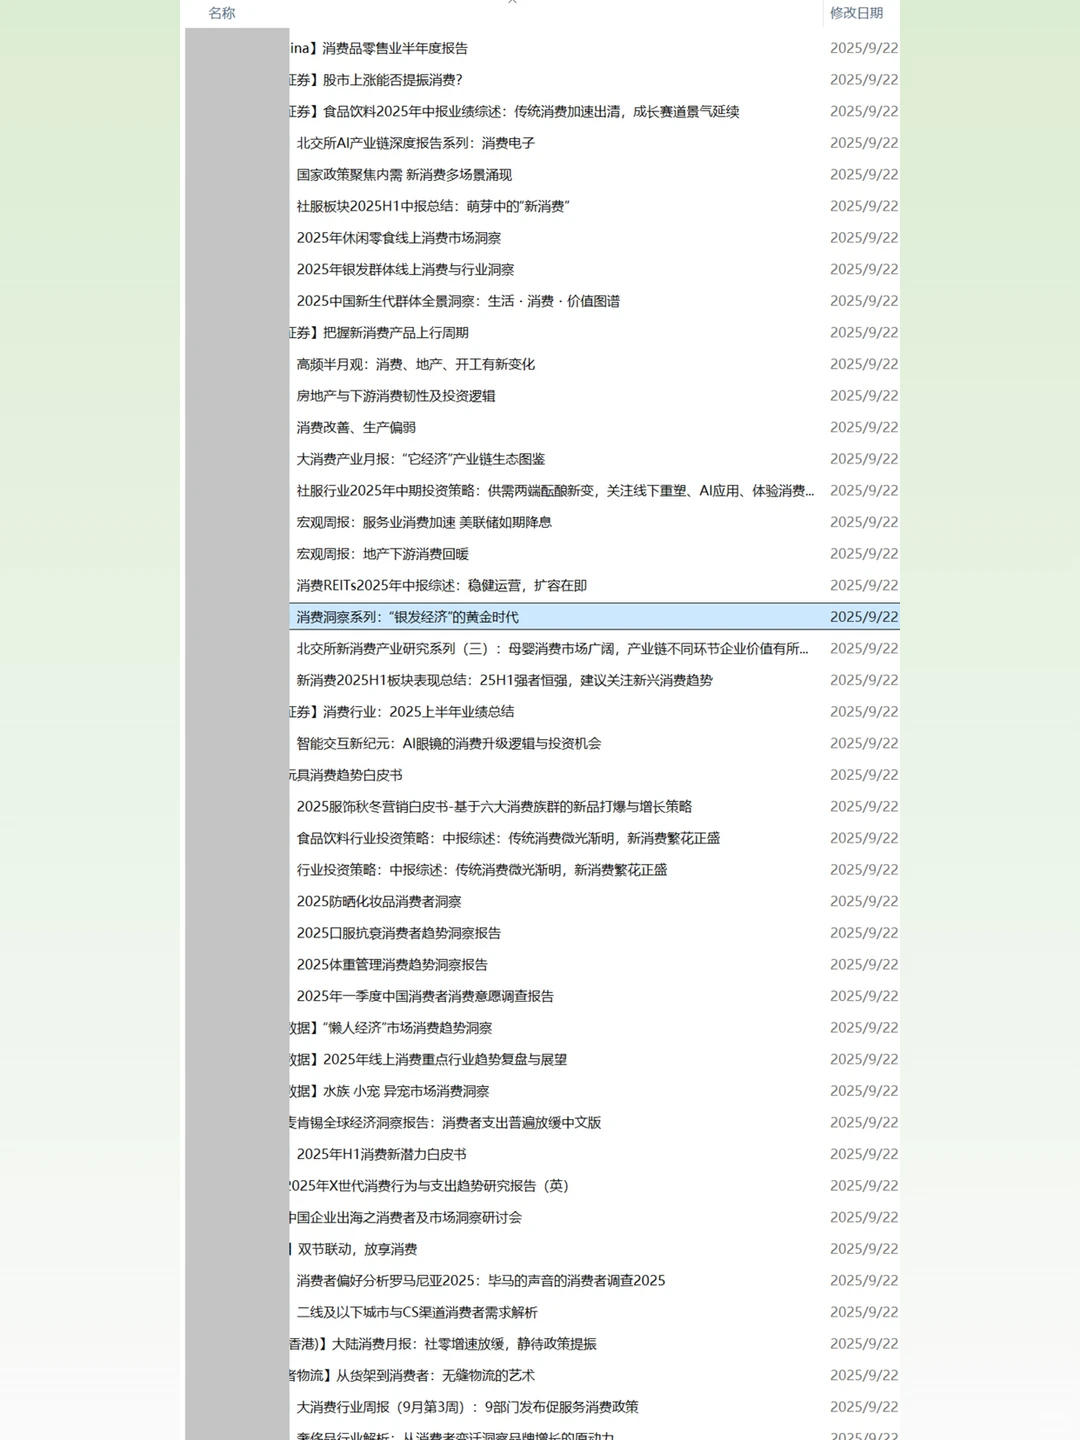Select file 房地产与下游消费韧性及投资逻辑
The image size is (1080, 1440).
click(396, 396)
